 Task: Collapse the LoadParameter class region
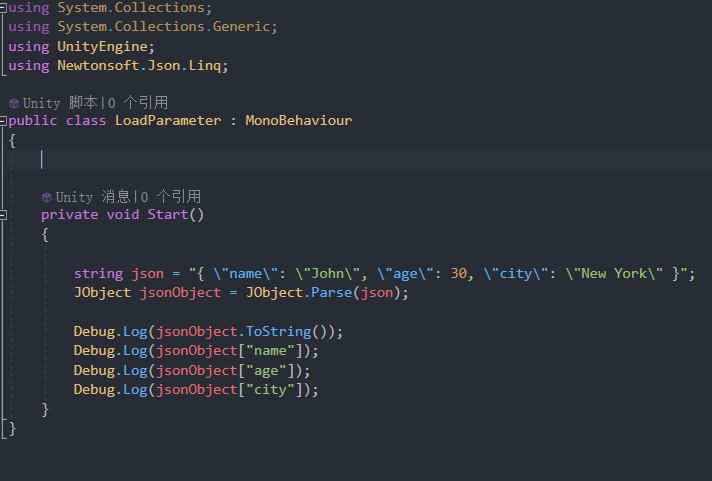[x=3, y=121]
